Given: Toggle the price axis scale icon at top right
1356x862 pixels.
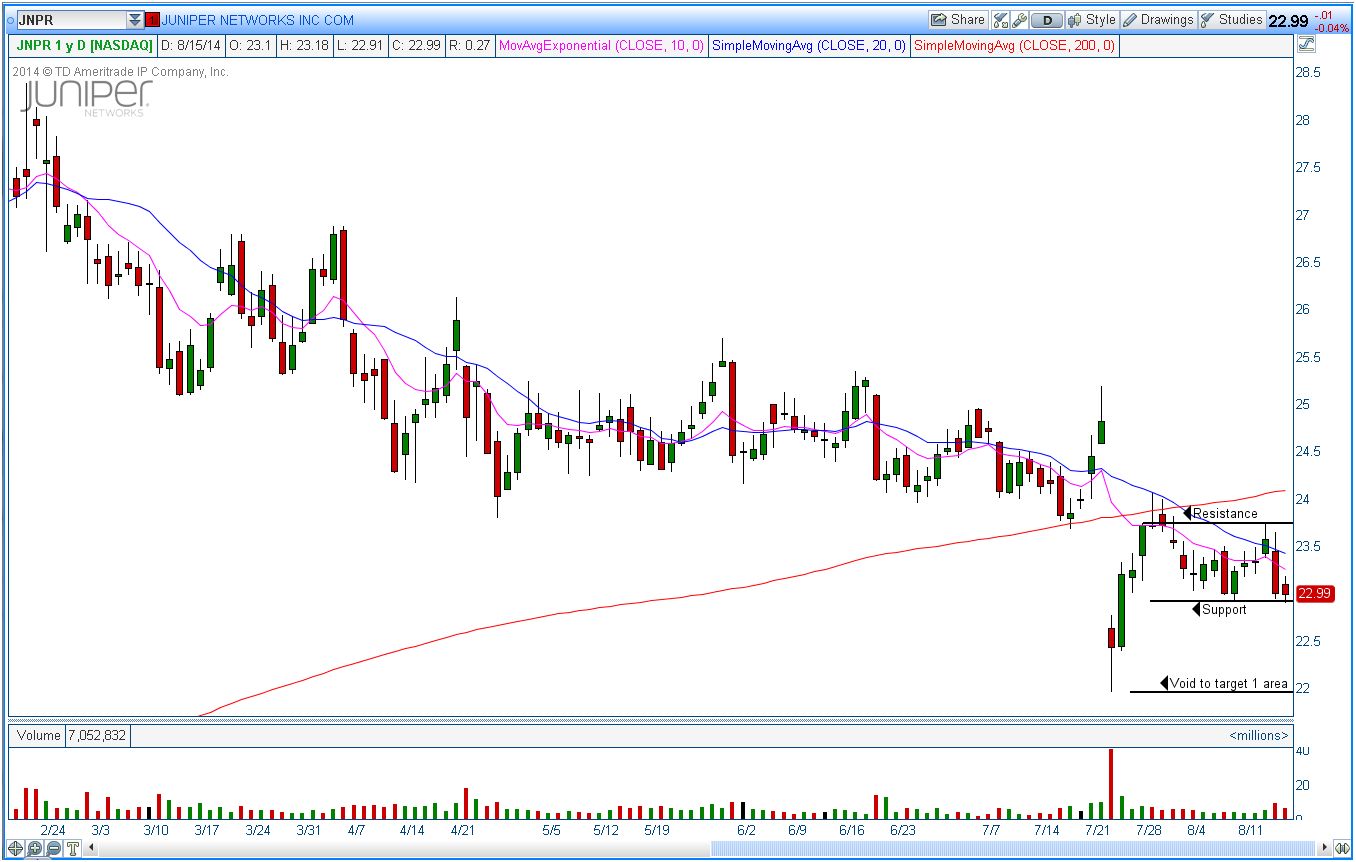Looking at the screenshot, I should pyautogui.click(x=1305, y=44).
